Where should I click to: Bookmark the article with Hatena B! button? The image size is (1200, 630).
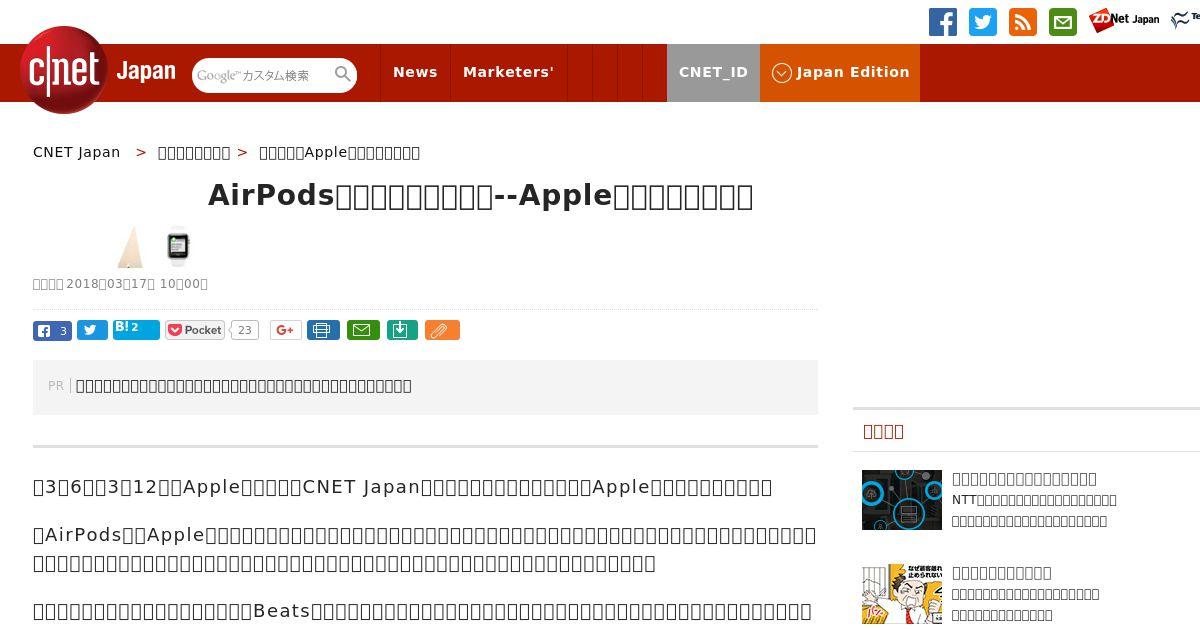point(136,329)
